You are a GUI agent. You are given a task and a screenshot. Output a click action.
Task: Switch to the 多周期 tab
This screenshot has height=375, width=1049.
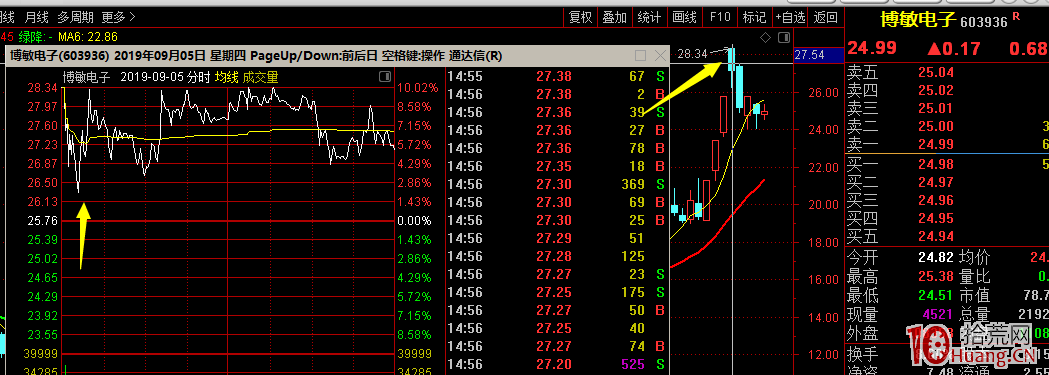(75, 17)
